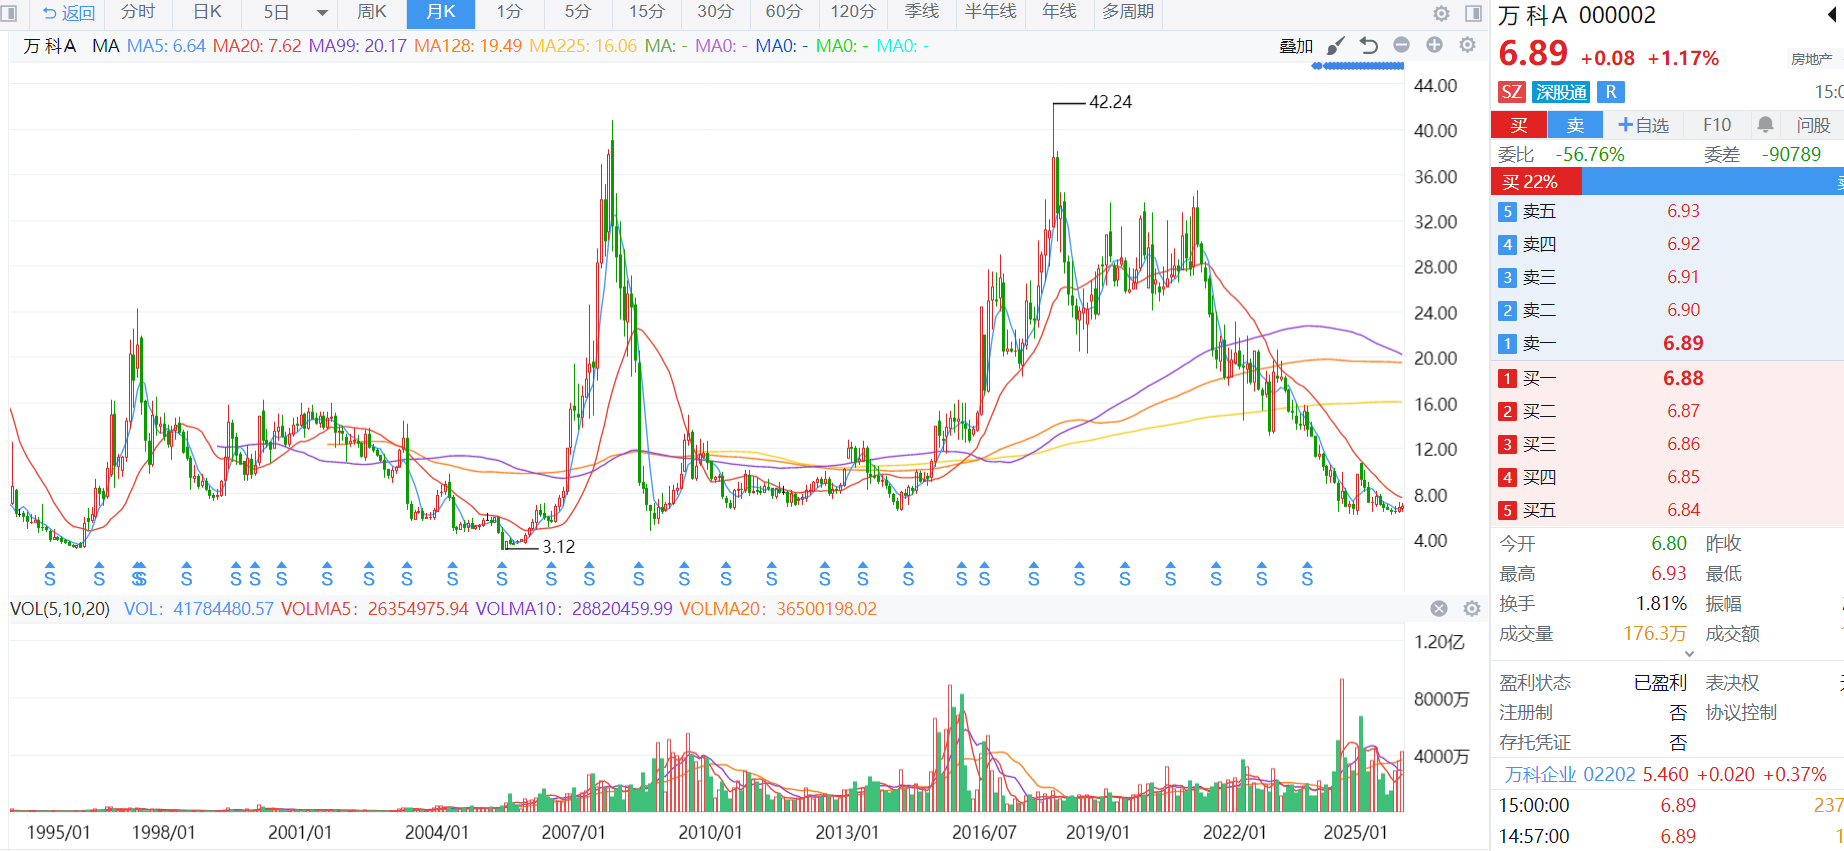
Task: Open top toolbar settings gear icon
Action: coord(1441,13)
